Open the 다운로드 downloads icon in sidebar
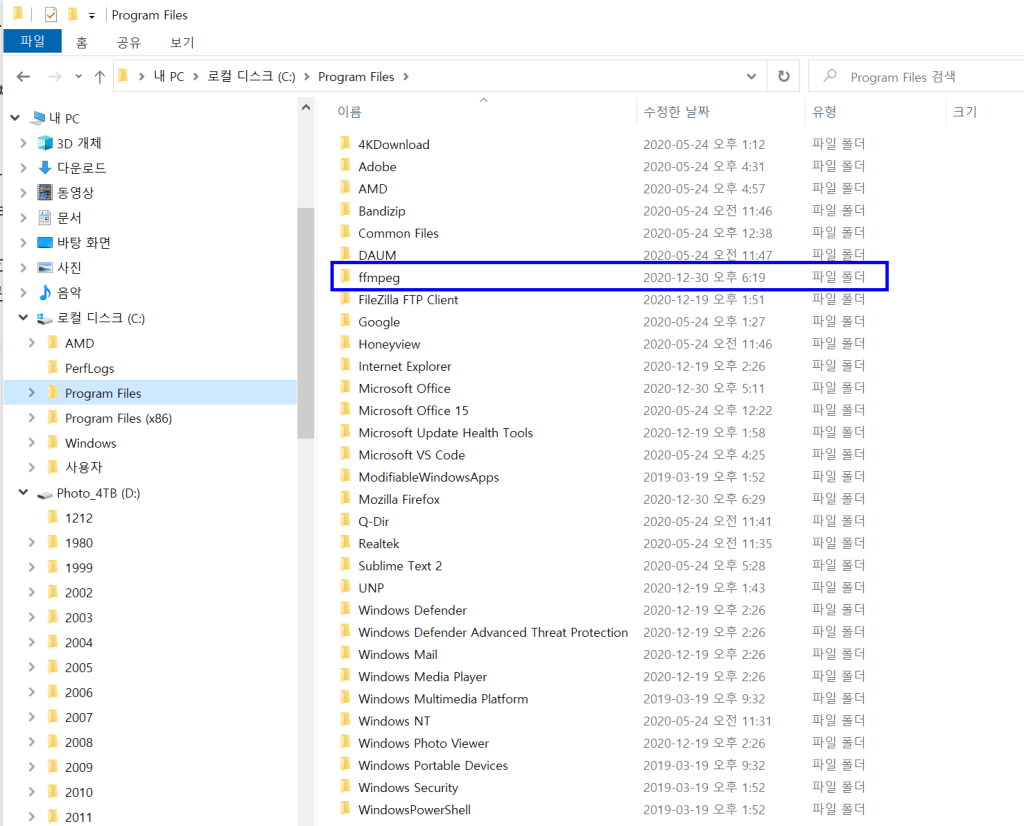The height and width of the screenshot is (826, 1024). [x=45, y=168]
